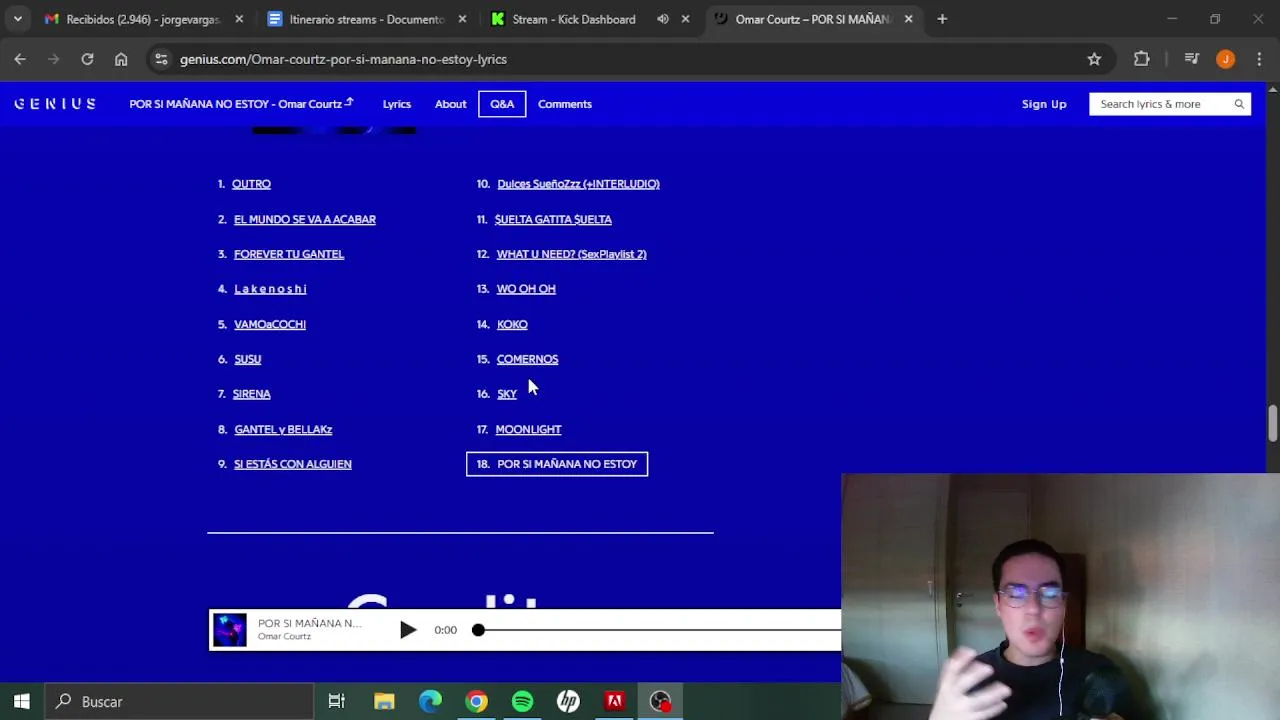
Task: Open Google Chrome from taskbar
Action: click(476, 702)
